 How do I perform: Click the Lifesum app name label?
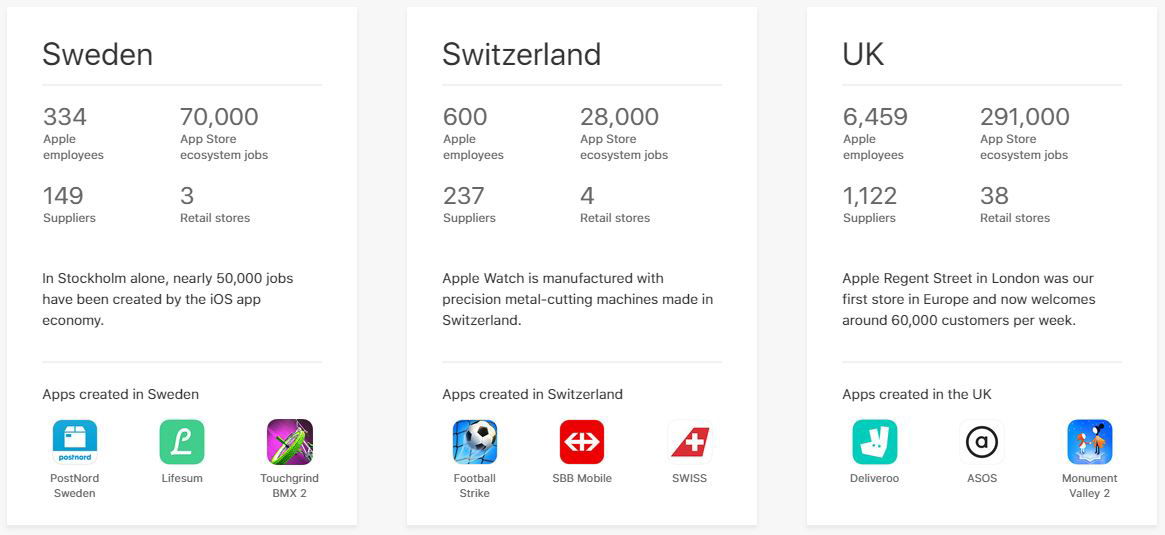(x=182, y=479)
